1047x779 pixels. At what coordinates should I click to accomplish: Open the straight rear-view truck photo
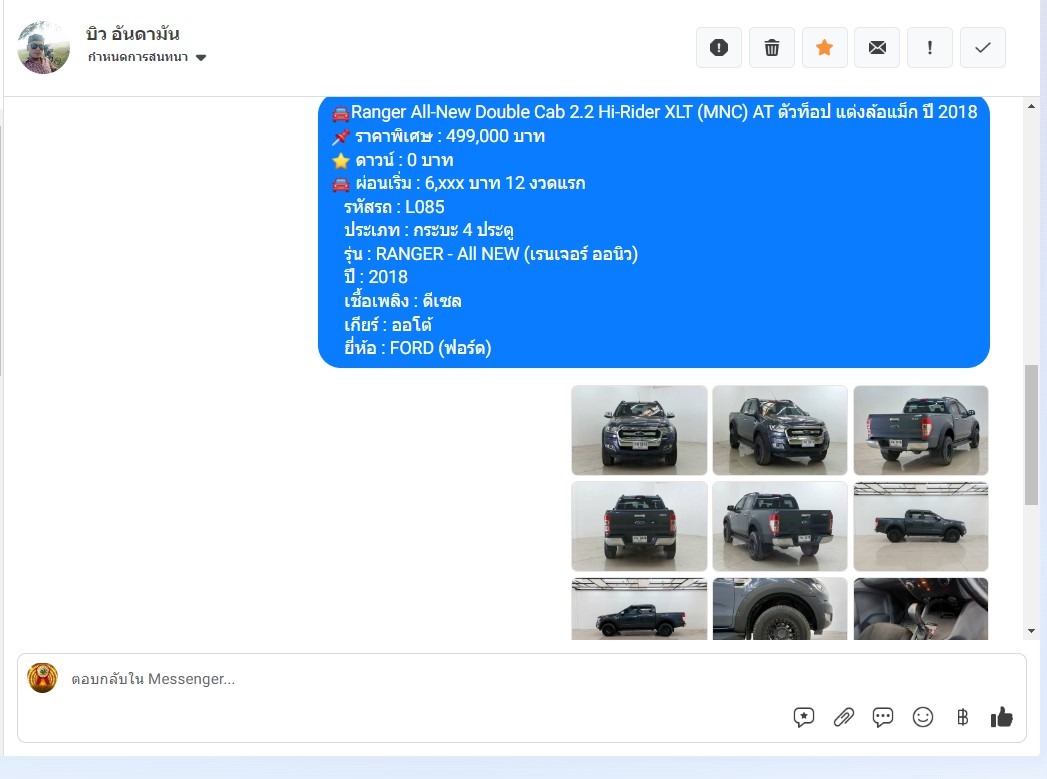tap(639, 526)
